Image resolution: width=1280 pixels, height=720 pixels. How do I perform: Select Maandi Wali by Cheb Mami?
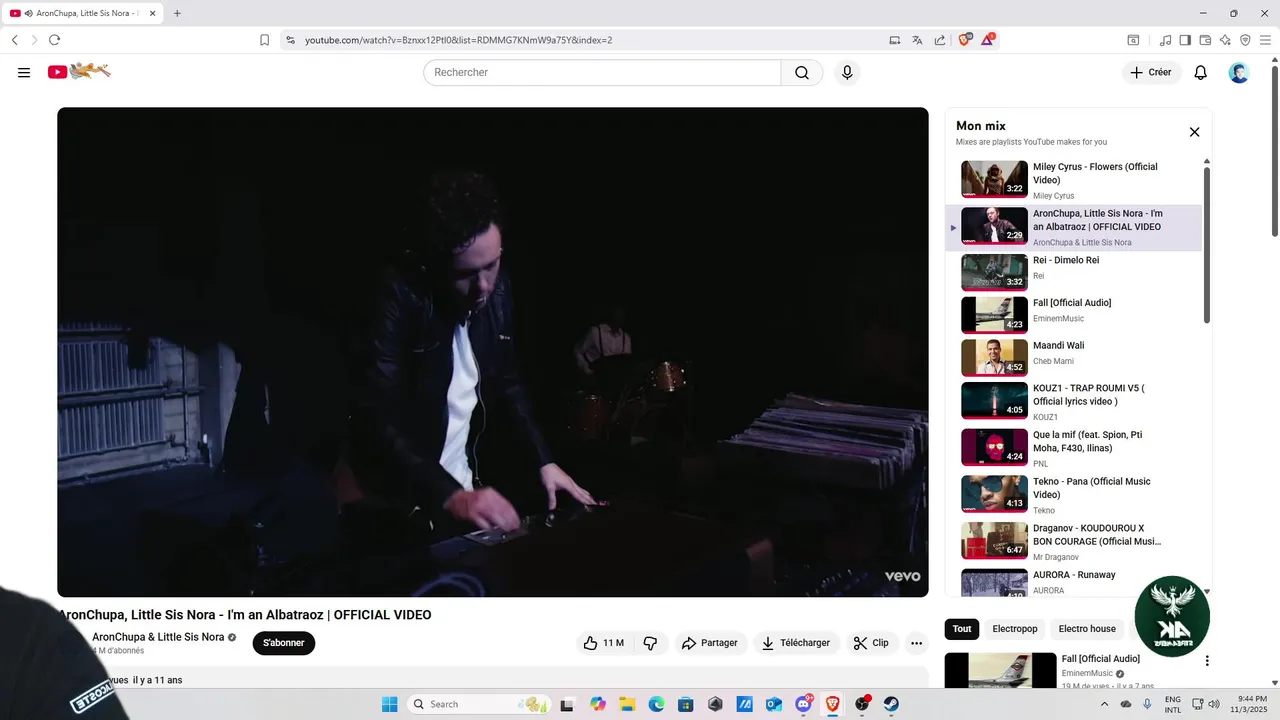coord(1074,358)
